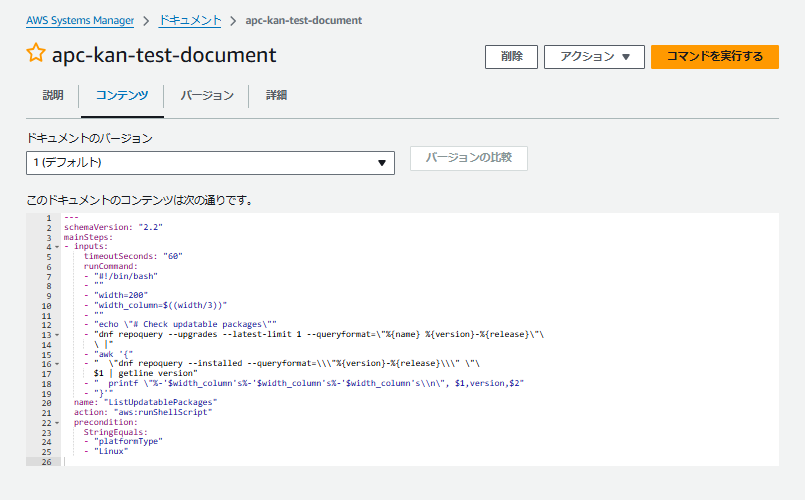Collapse the fold arrow at line 4
Screen dimensions: 805x500
57,247
